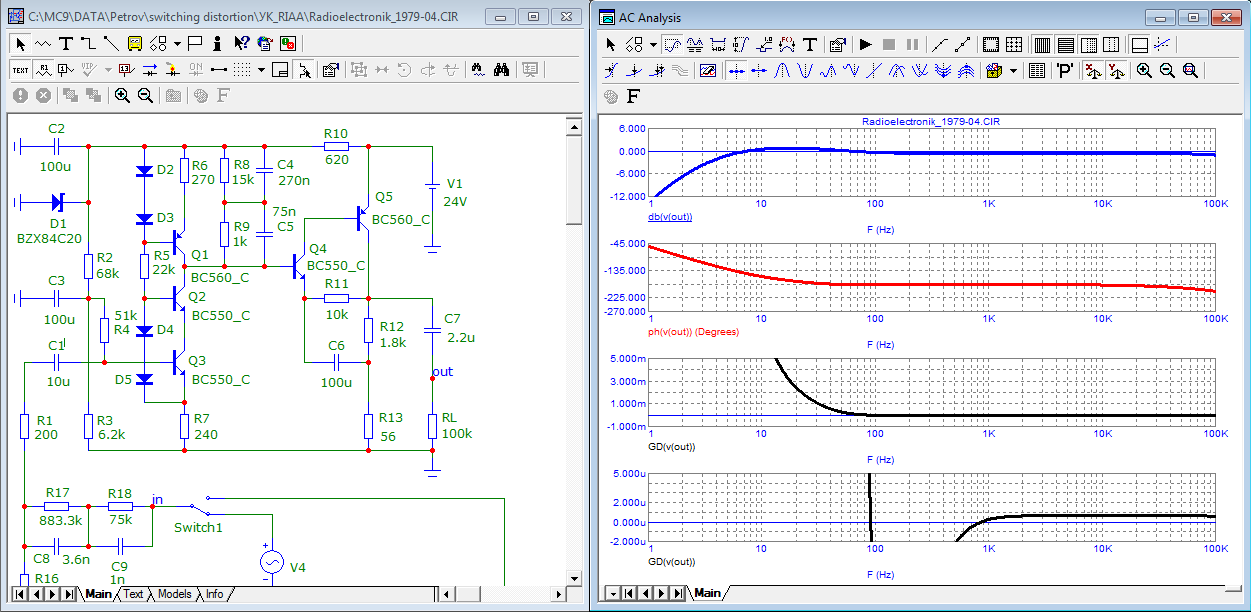
Task: Open the grid dots dropdown arrow
Action: [262, 70]
